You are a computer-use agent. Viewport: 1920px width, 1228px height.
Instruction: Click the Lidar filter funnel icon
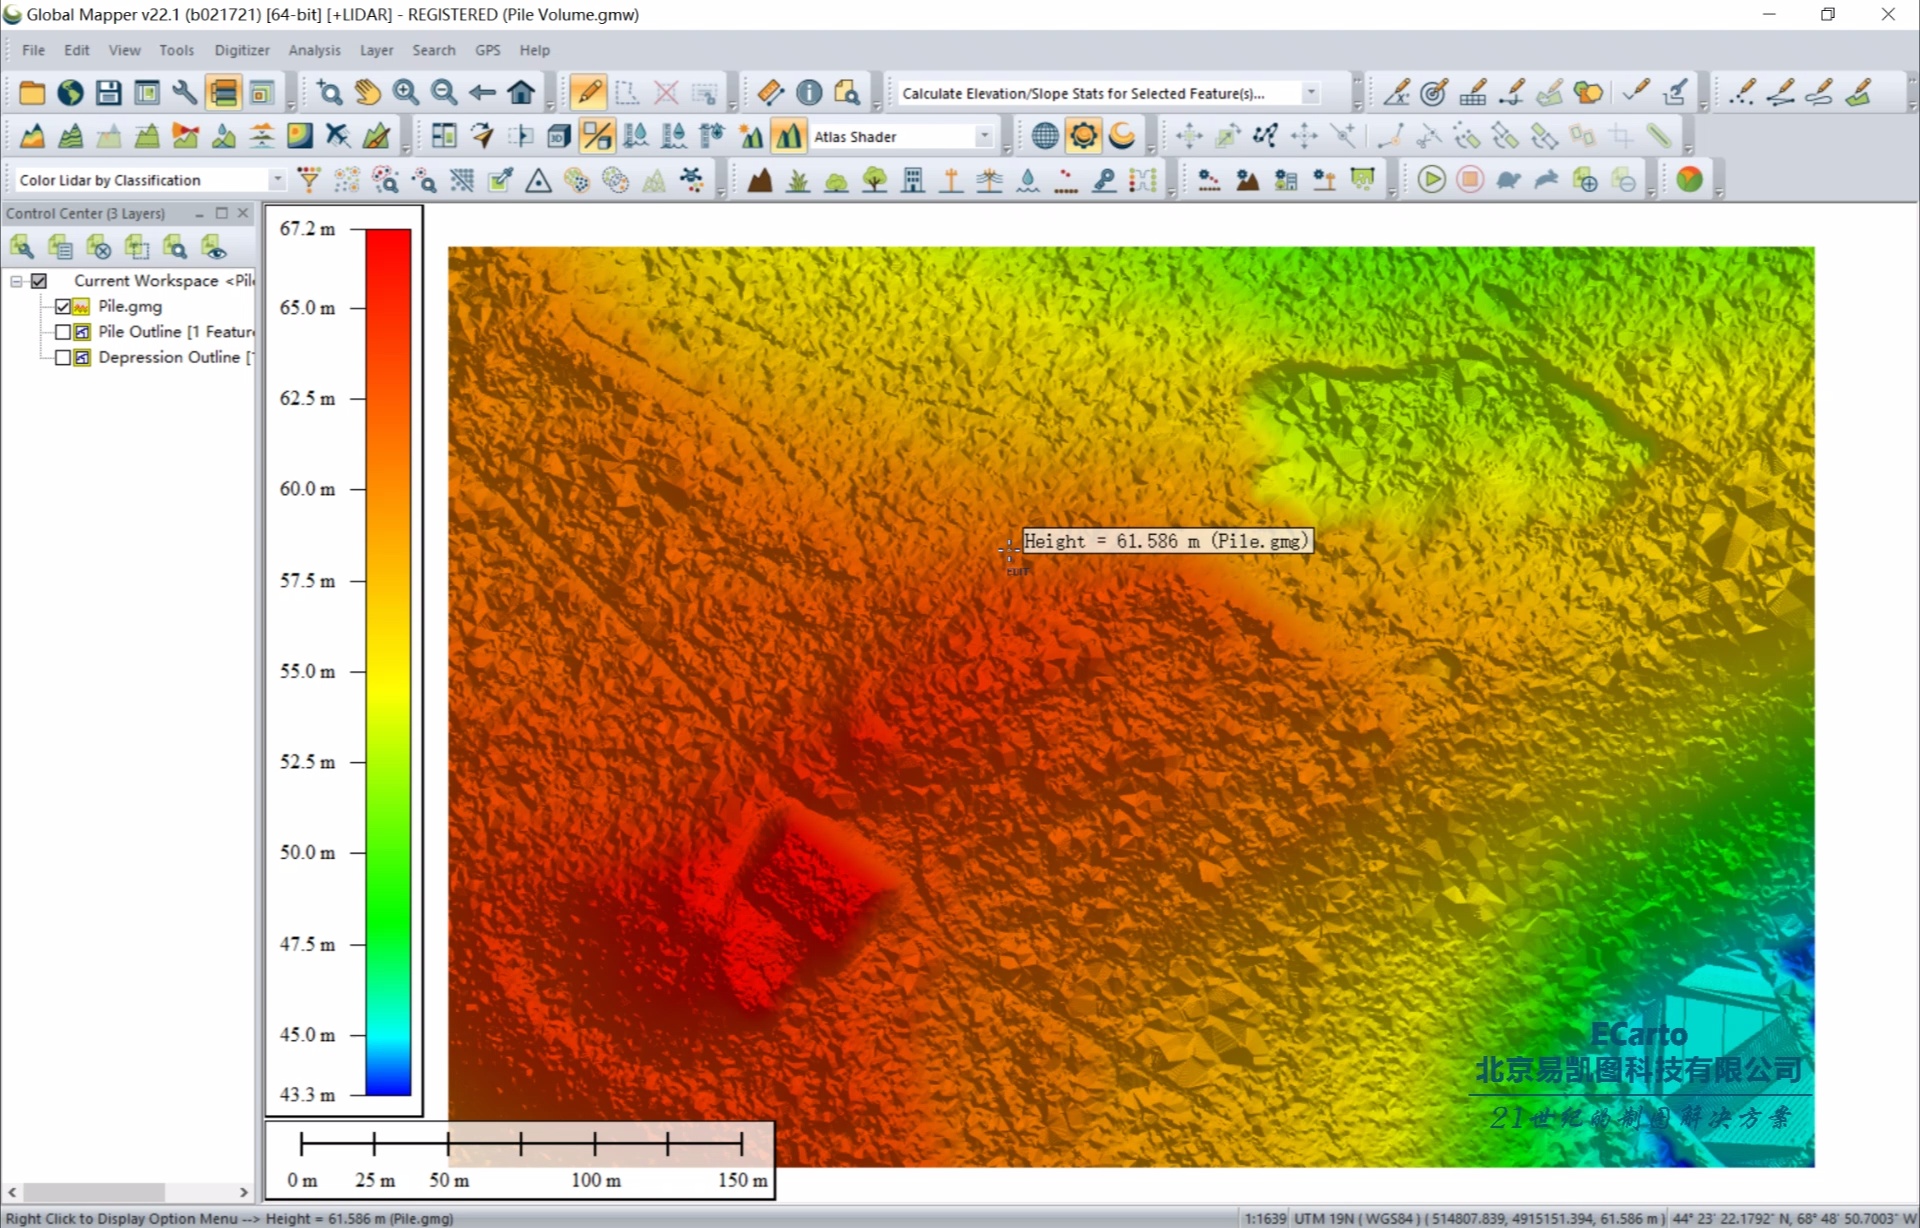click(x=309, y=180)
